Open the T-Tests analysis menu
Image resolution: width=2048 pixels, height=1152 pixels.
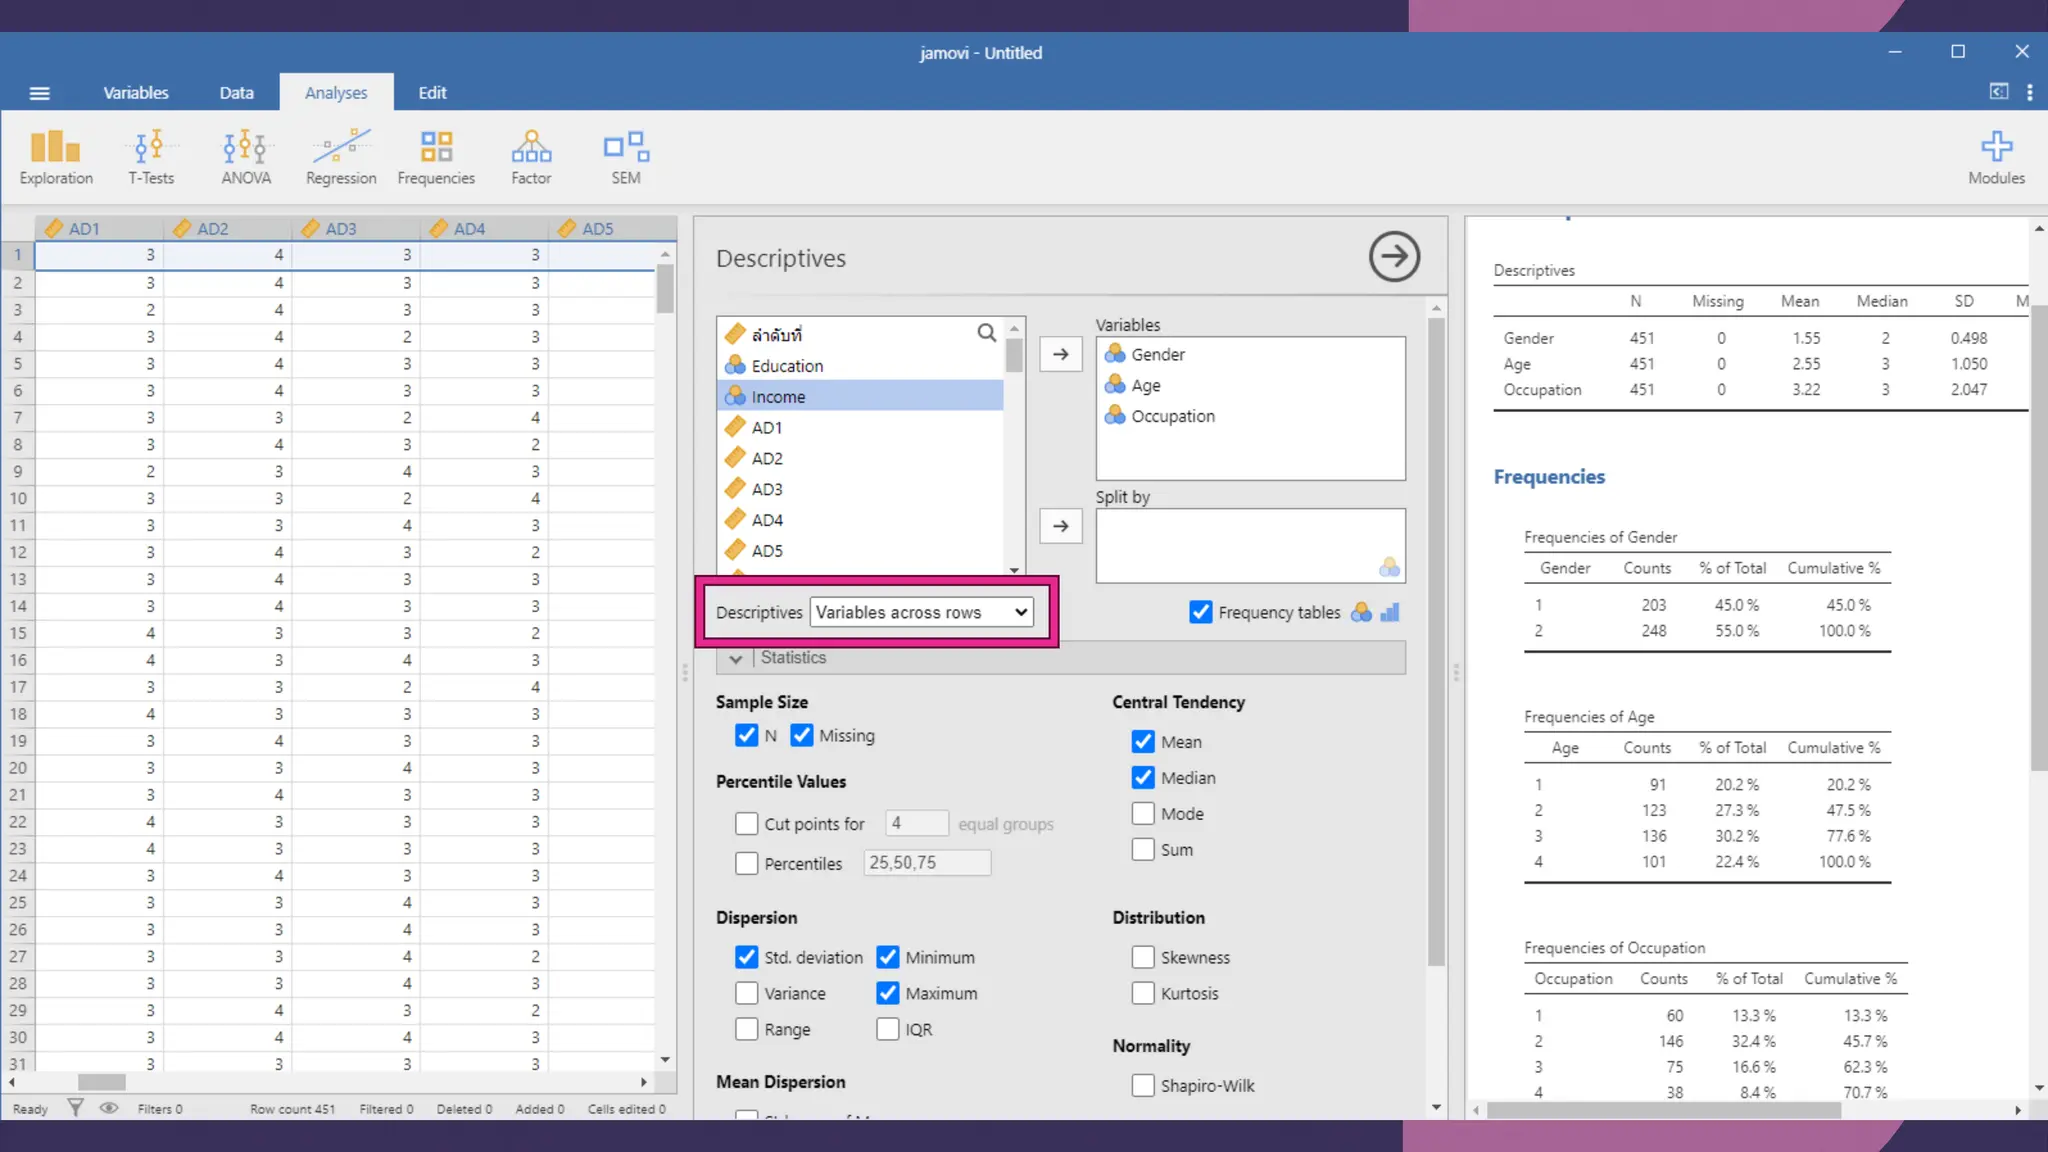point(150,157)
